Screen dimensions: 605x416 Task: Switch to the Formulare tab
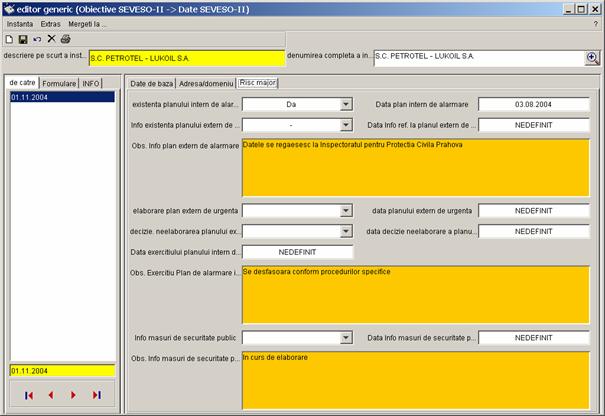59,83
